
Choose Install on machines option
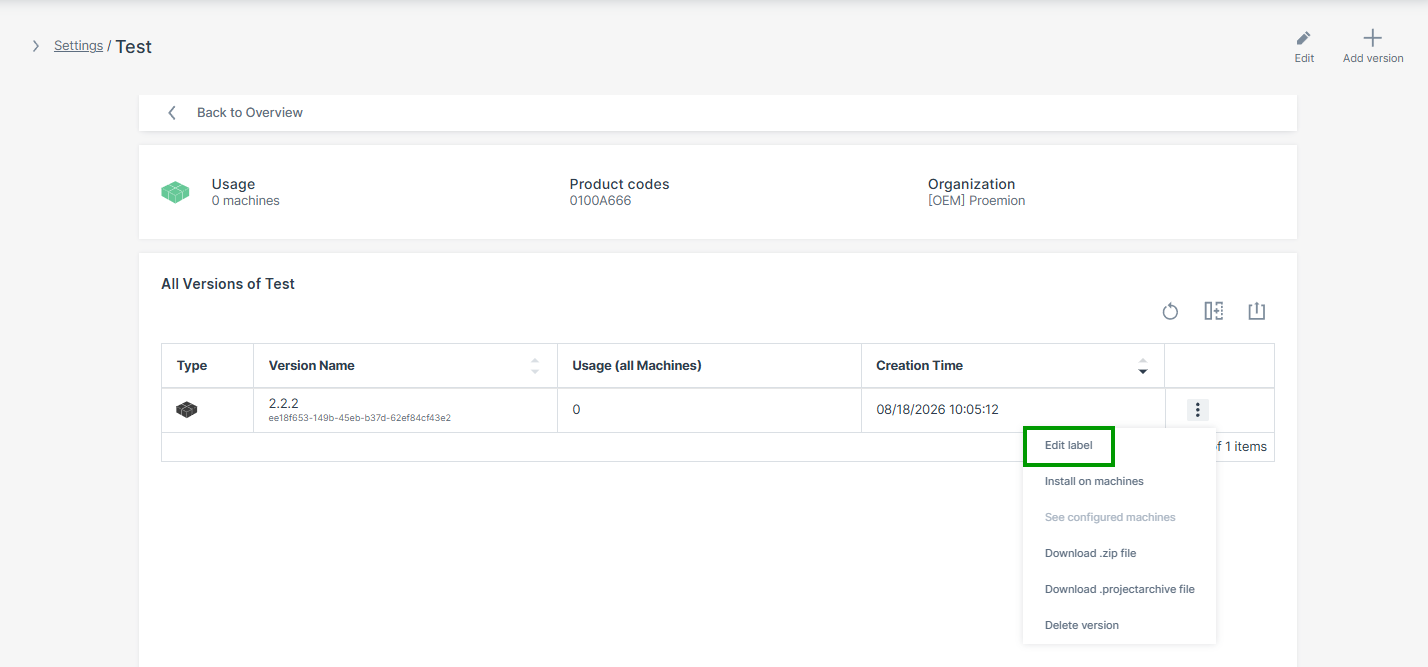(1094, 481)
